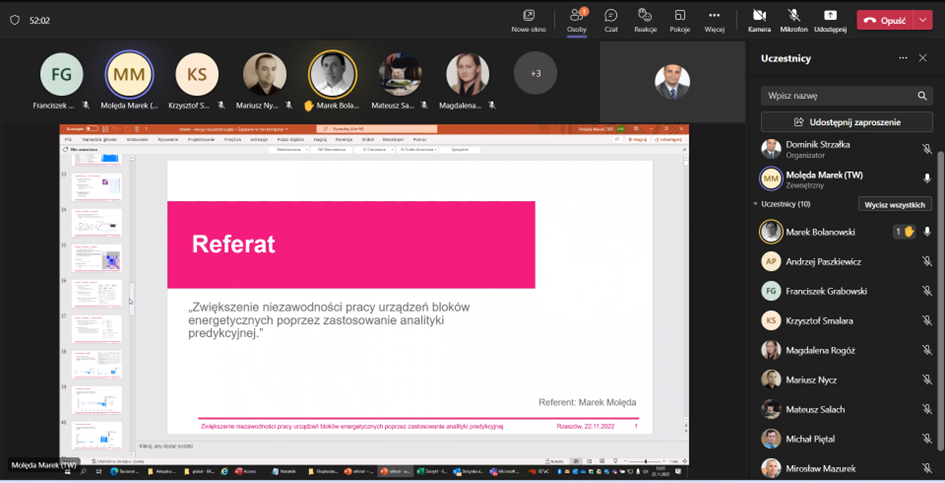Click the Udostępnij share screen icon
Screen dimensions: 945x483
point(830,17)
